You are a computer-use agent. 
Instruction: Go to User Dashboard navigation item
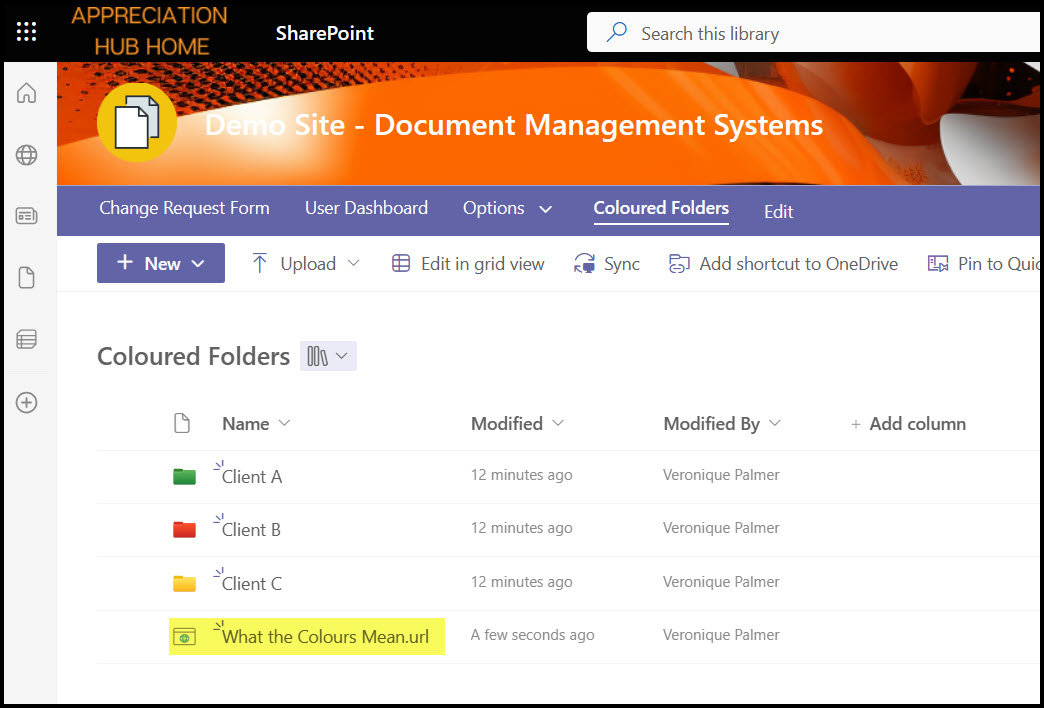366,209
